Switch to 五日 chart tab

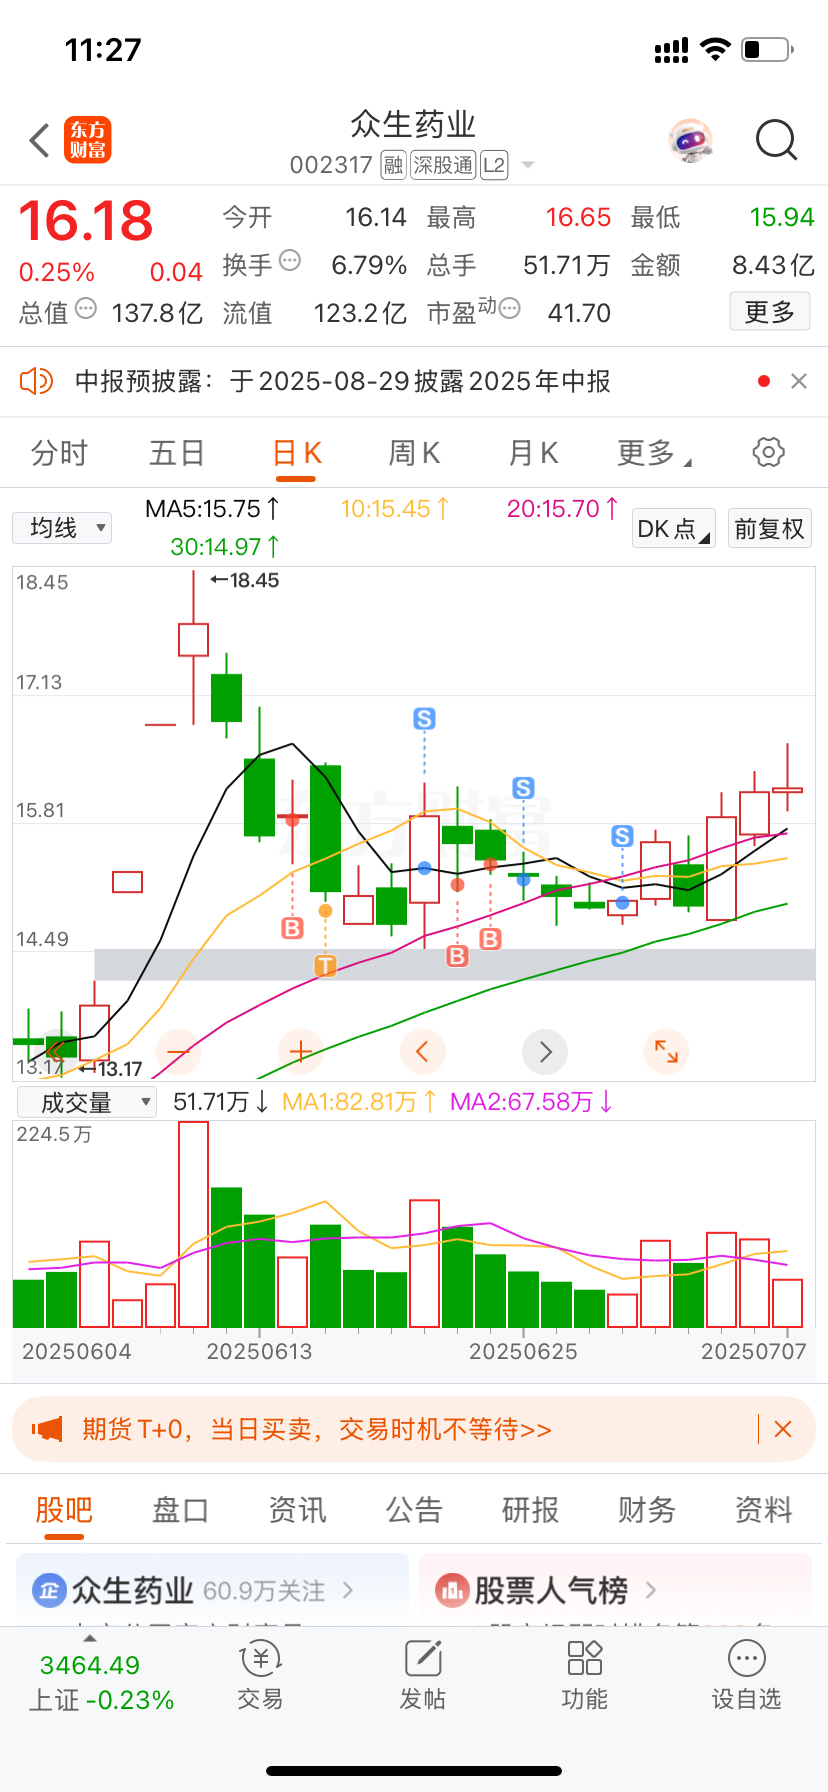177,453
